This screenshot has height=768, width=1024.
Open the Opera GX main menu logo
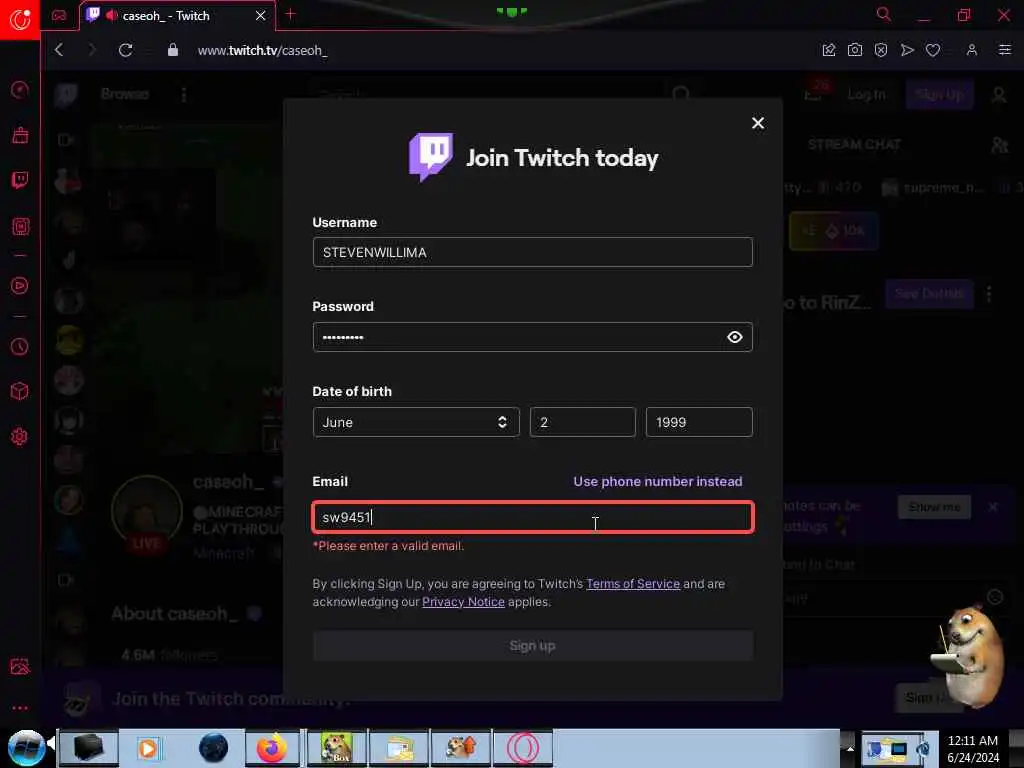(20, 19)
